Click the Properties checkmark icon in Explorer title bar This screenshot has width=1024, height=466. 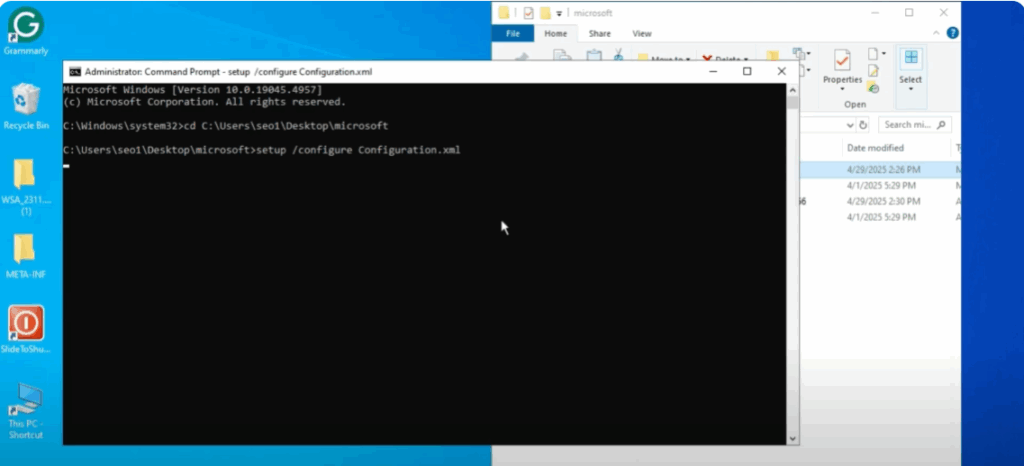click(528, 13)
